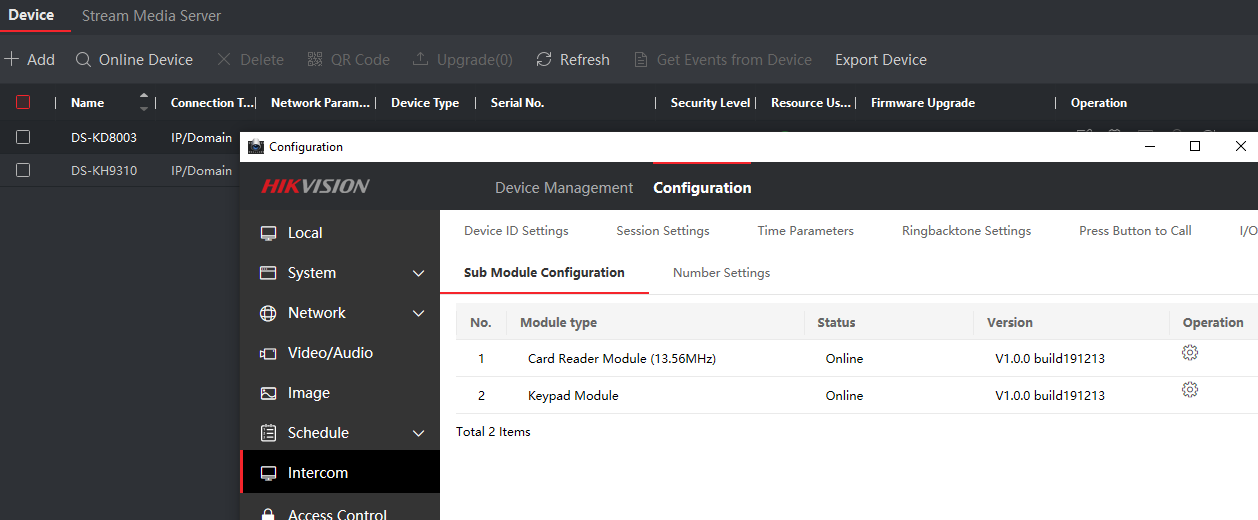
Task: Open Online Device search
Action: 134,60
